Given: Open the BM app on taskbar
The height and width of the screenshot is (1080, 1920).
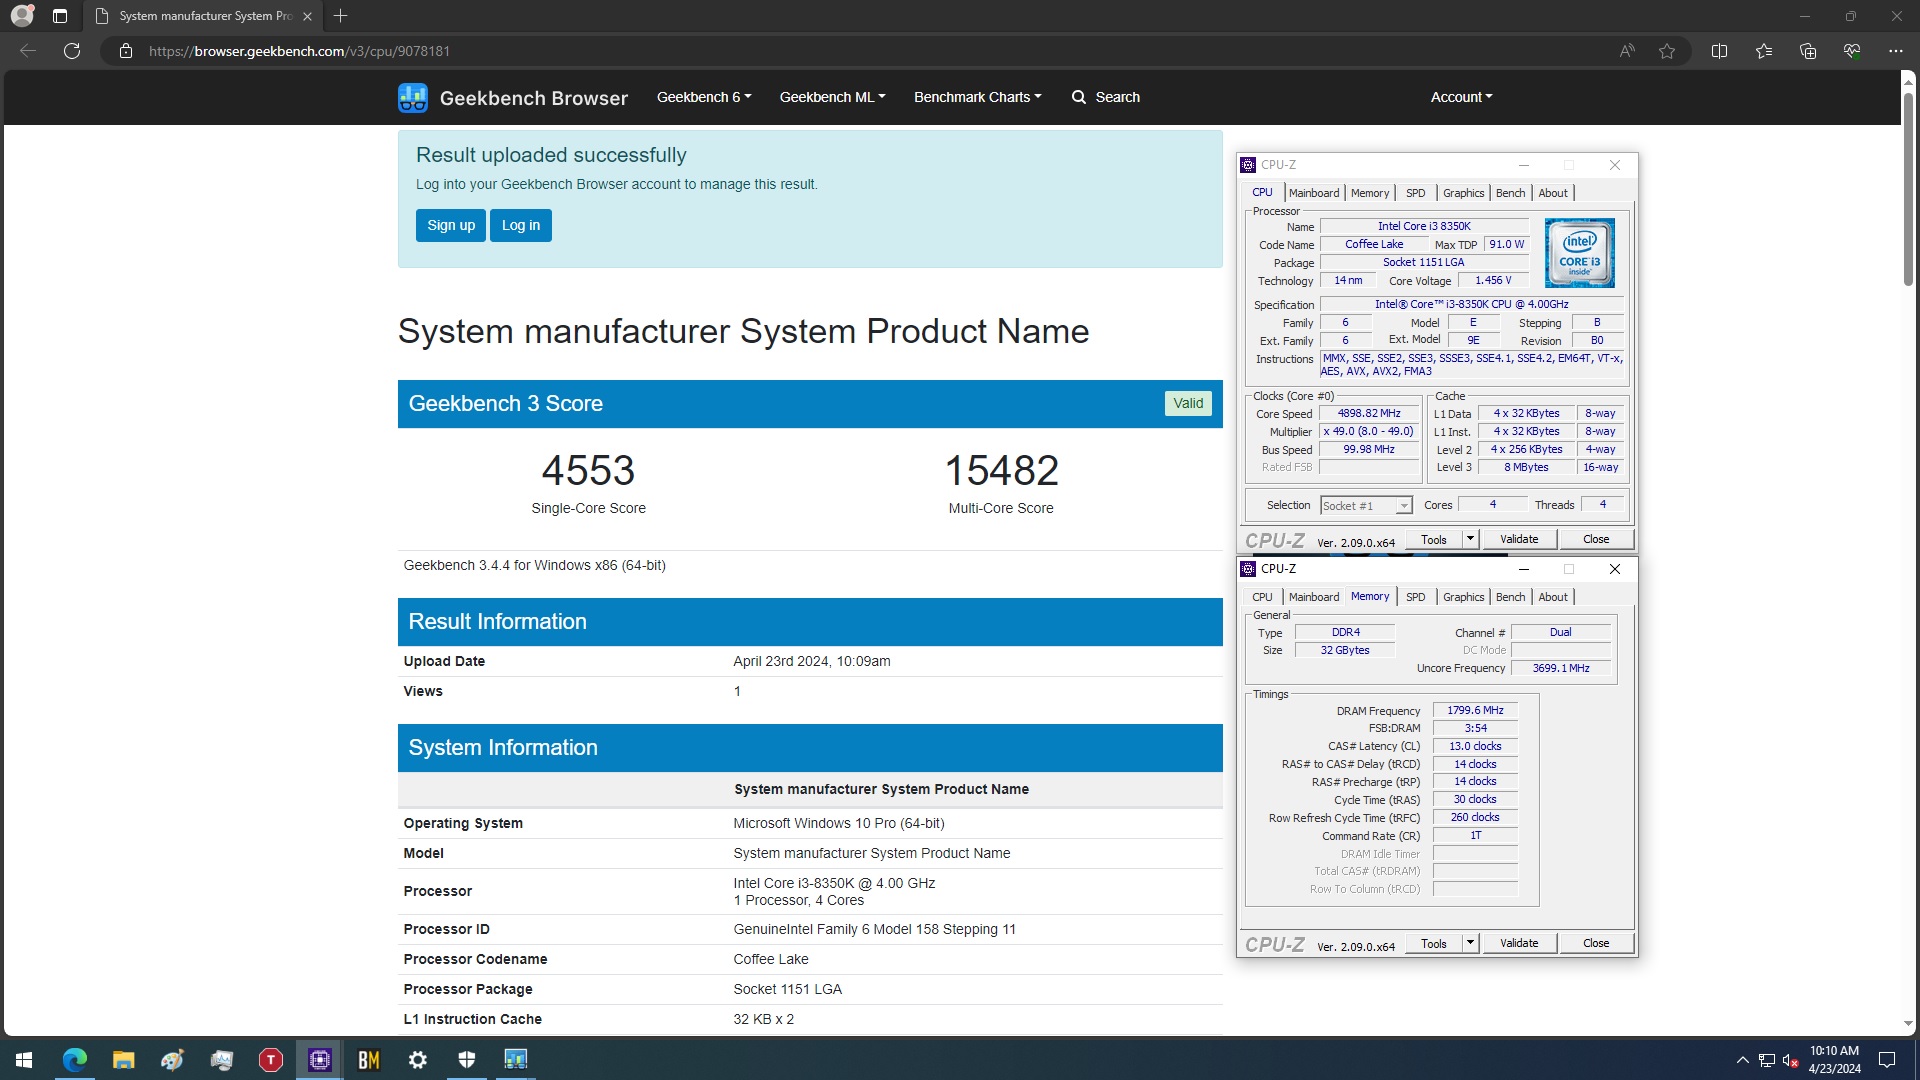Looking at the screenshot, I should (369, 1060).
